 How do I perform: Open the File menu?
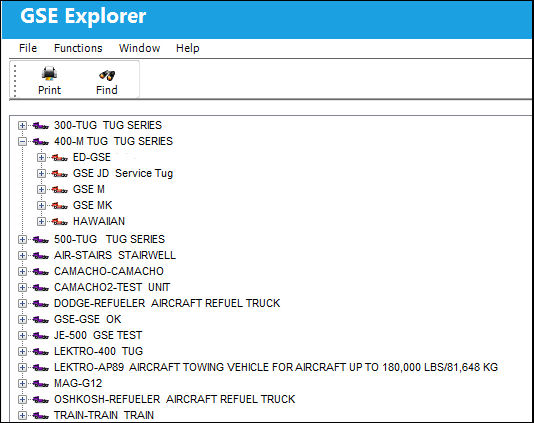pyautogui.click(x=28, y=48)
